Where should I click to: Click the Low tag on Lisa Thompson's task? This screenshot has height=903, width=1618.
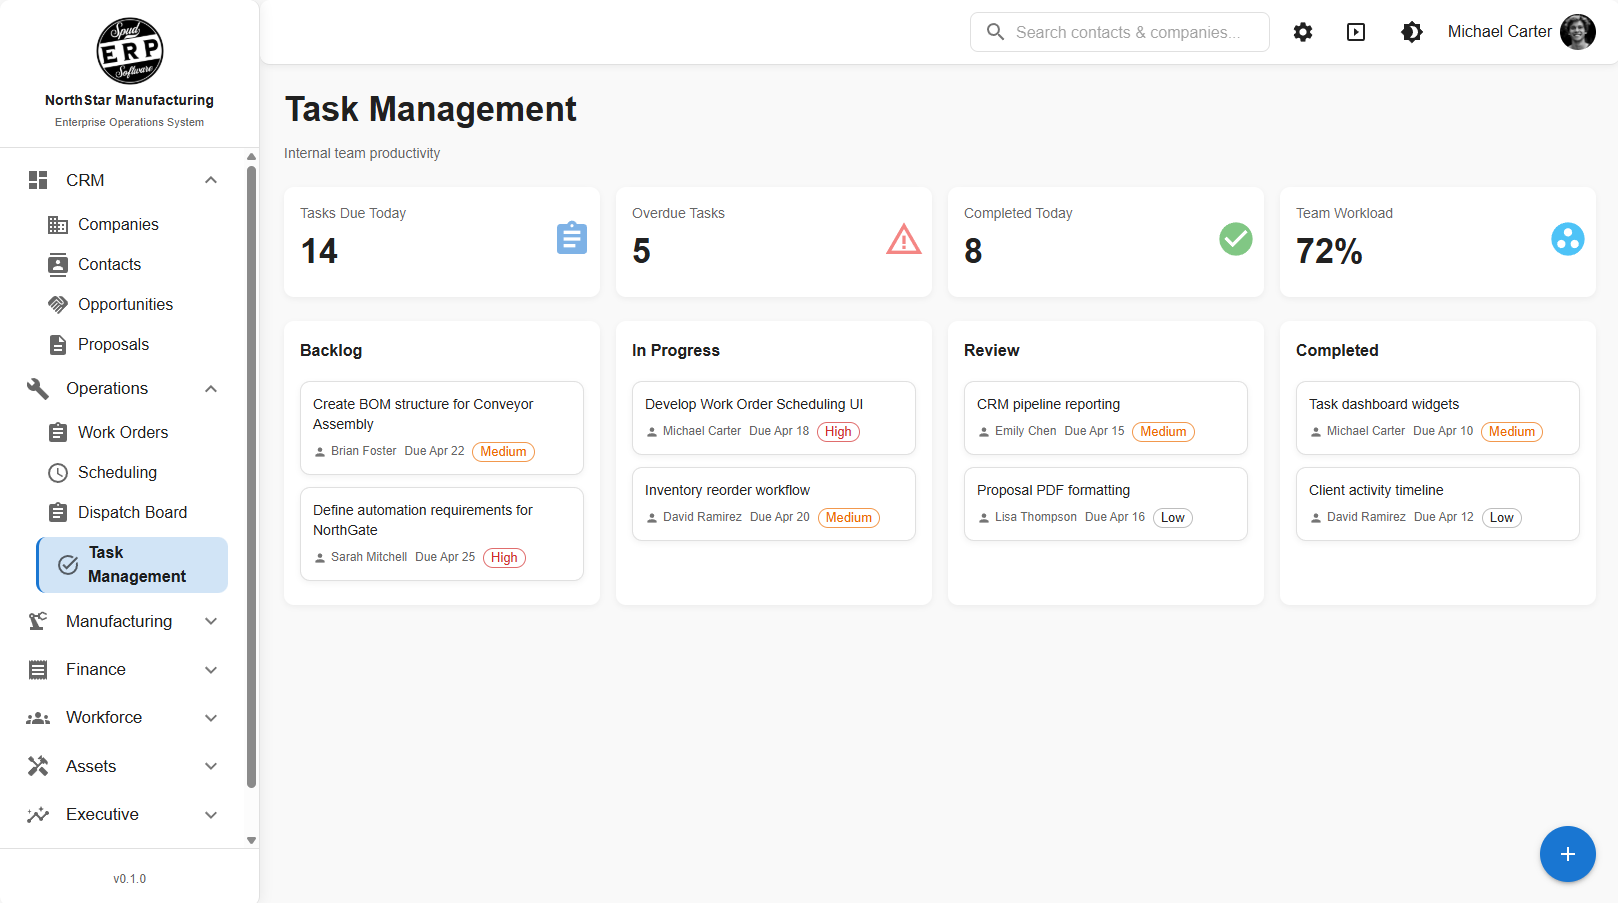click(x=1173, y=518)
